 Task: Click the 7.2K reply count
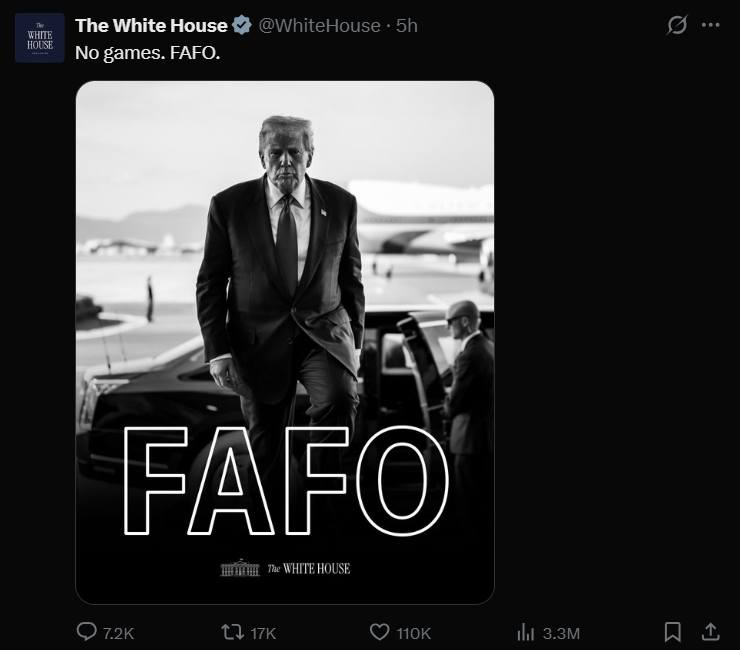pyautogui.click(x=118, y=633)
